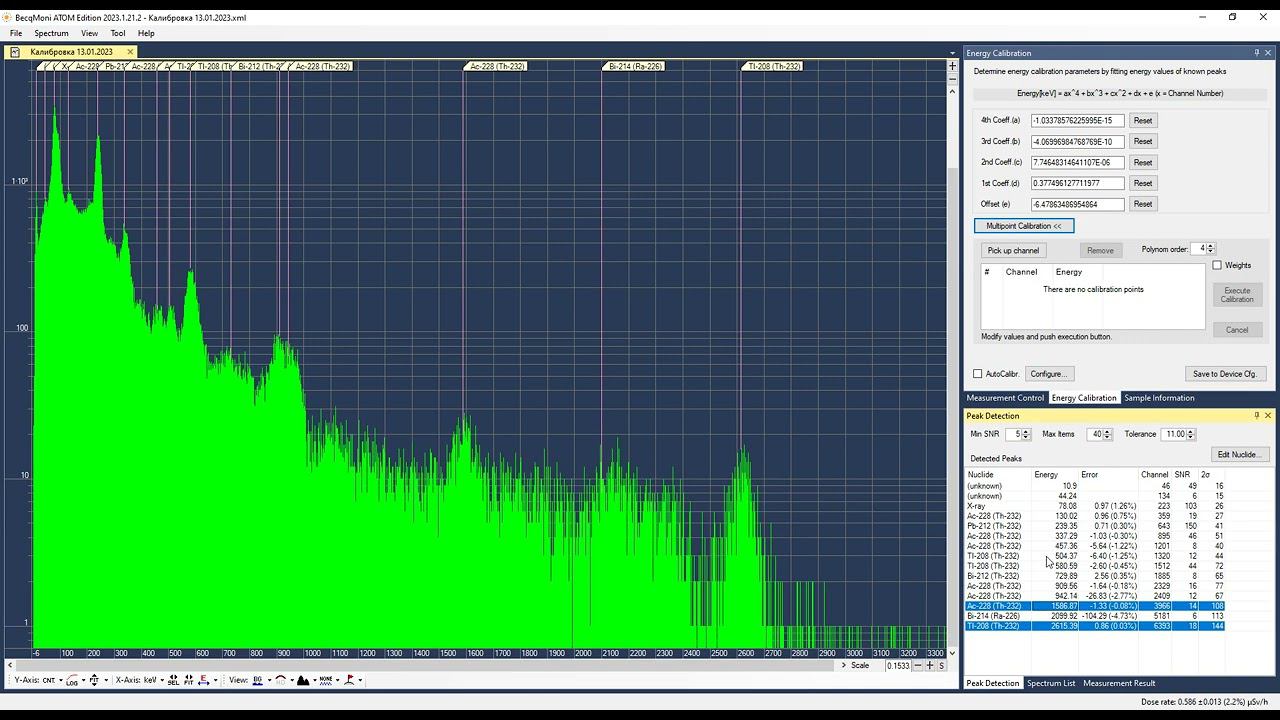The image size is (1280, 720).
Task: Pin the Energy Calibration panel
Action: pos(1256,53)
